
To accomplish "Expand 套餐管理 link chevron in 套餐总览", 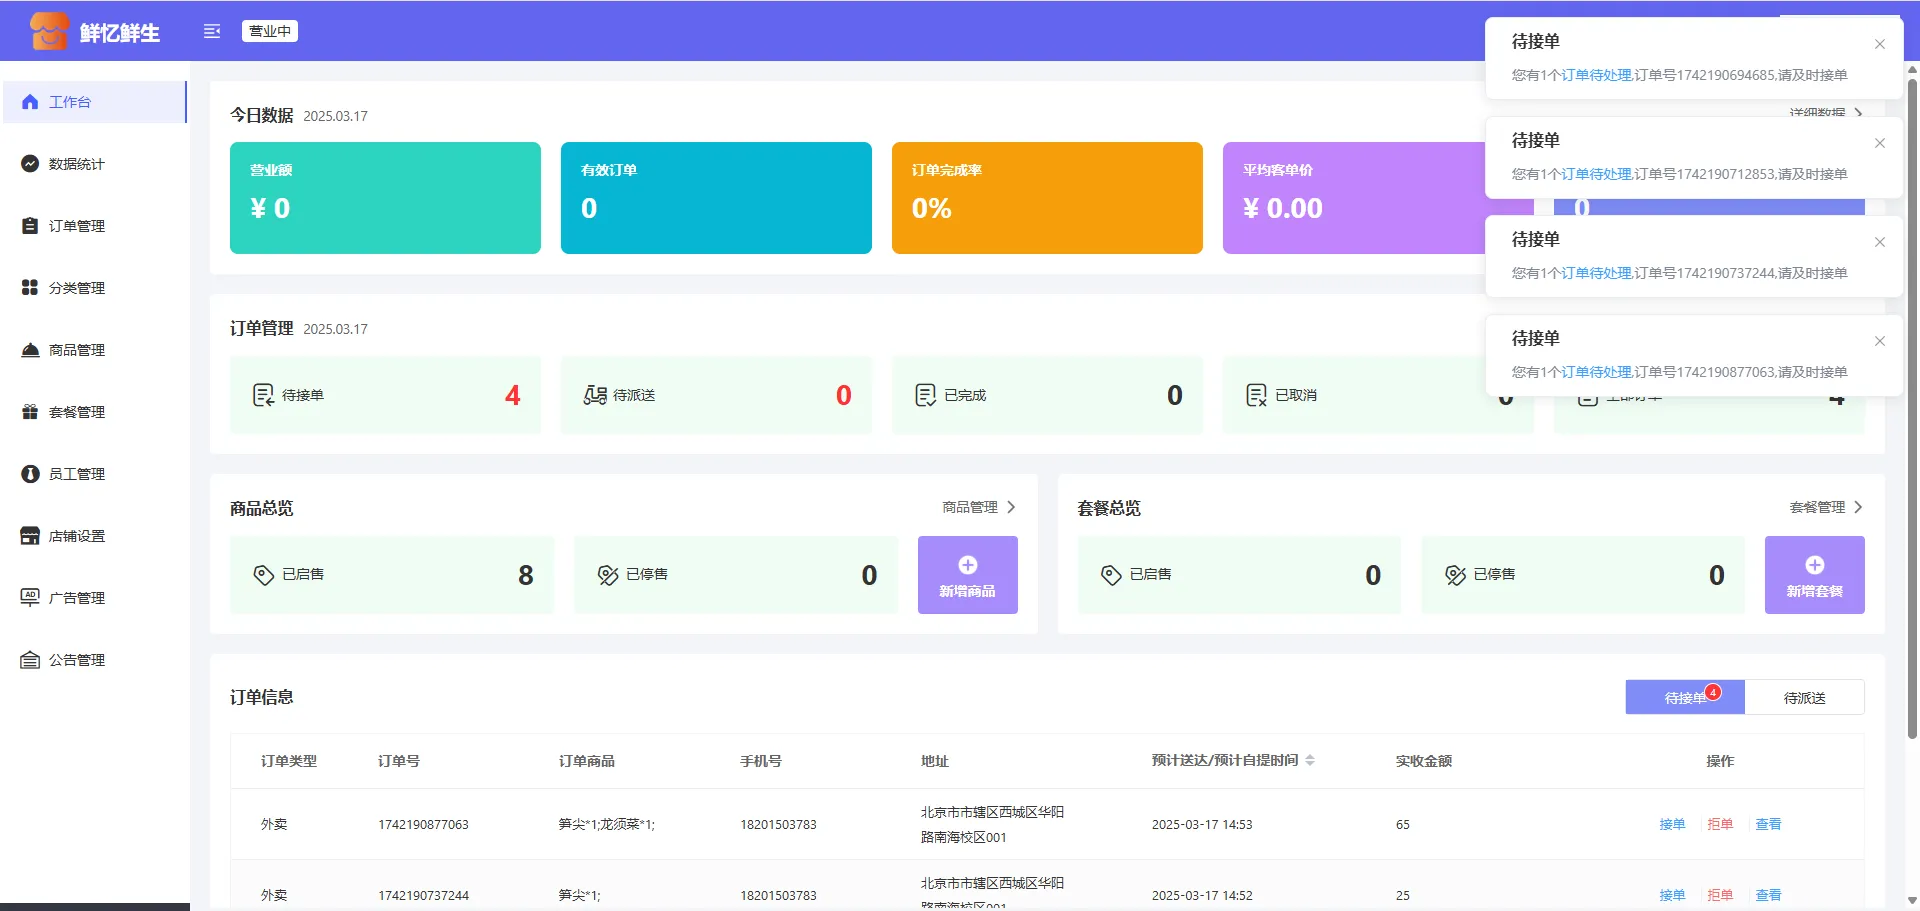I will (1858, 507).
